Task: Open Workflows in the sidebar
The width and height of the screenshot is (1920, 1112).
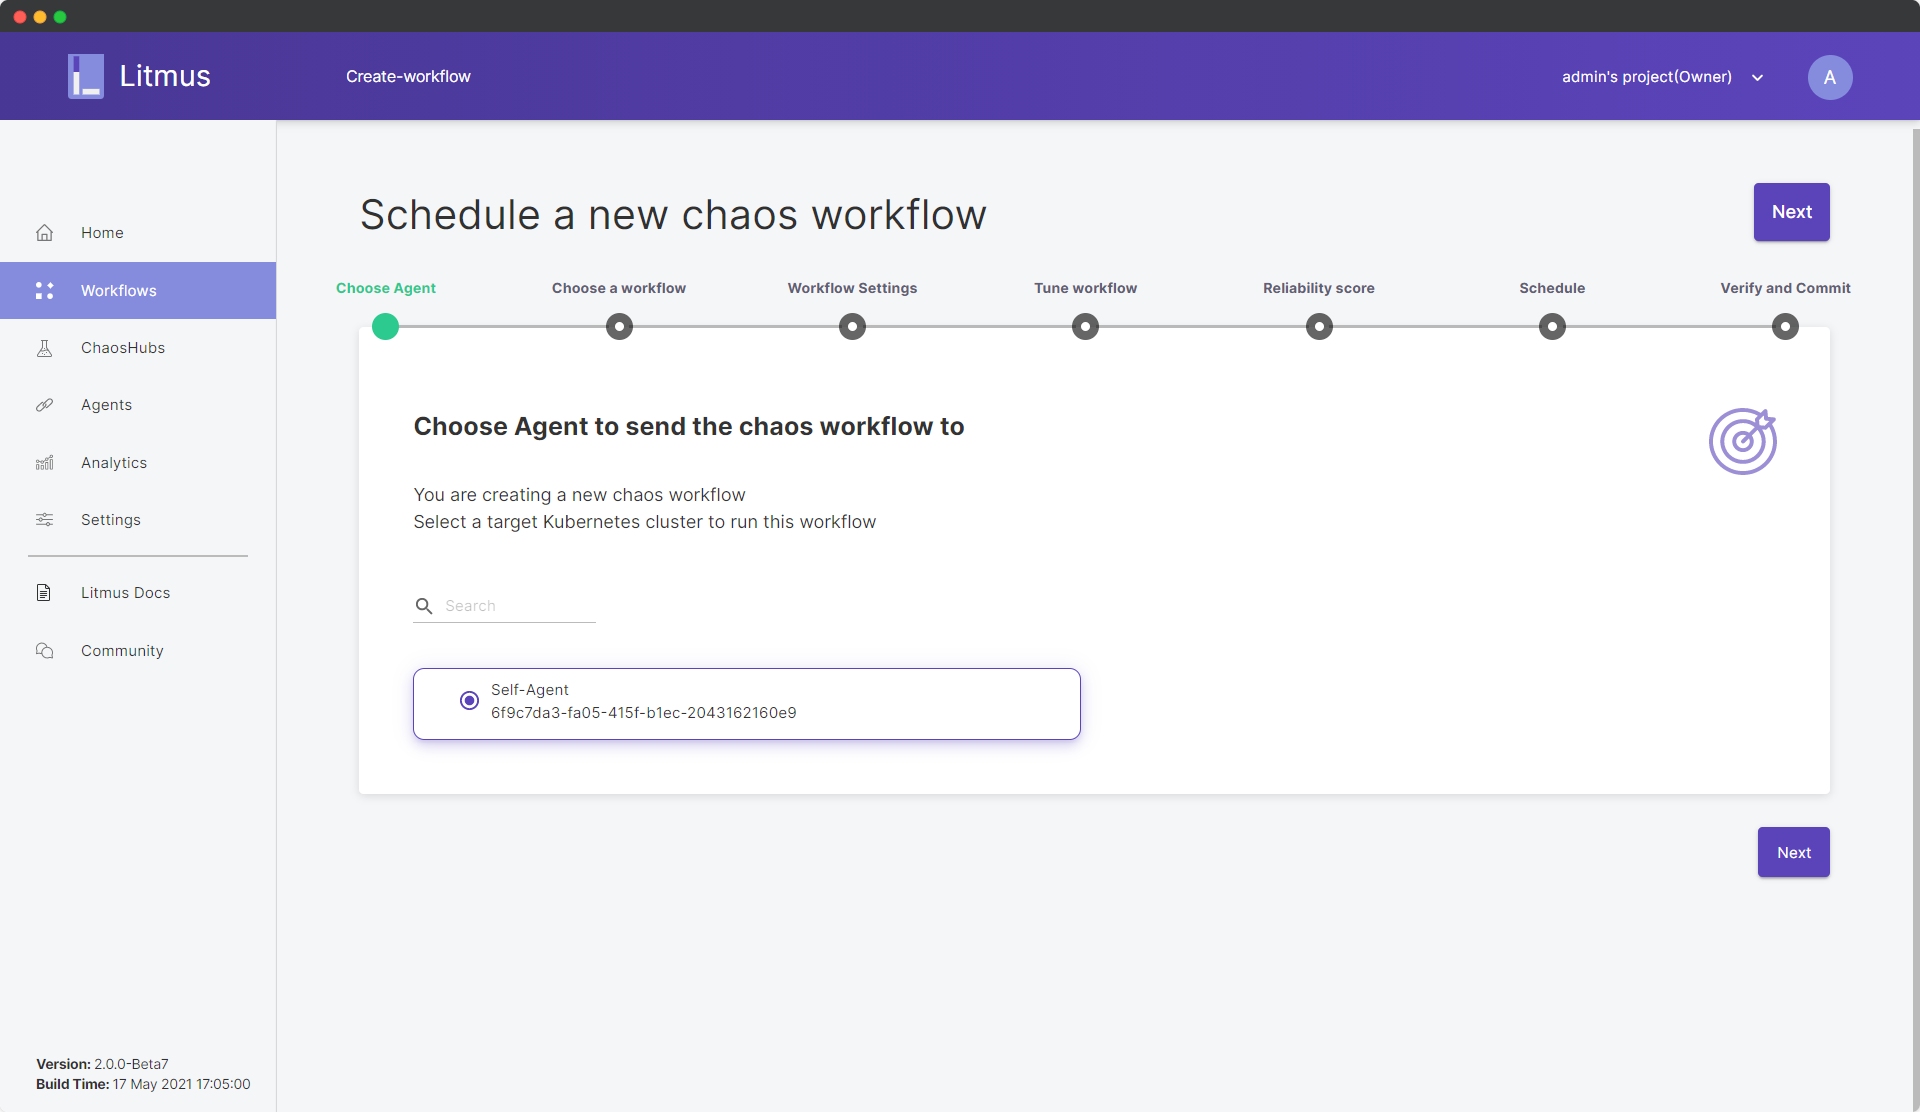Action: click(138, 290)
